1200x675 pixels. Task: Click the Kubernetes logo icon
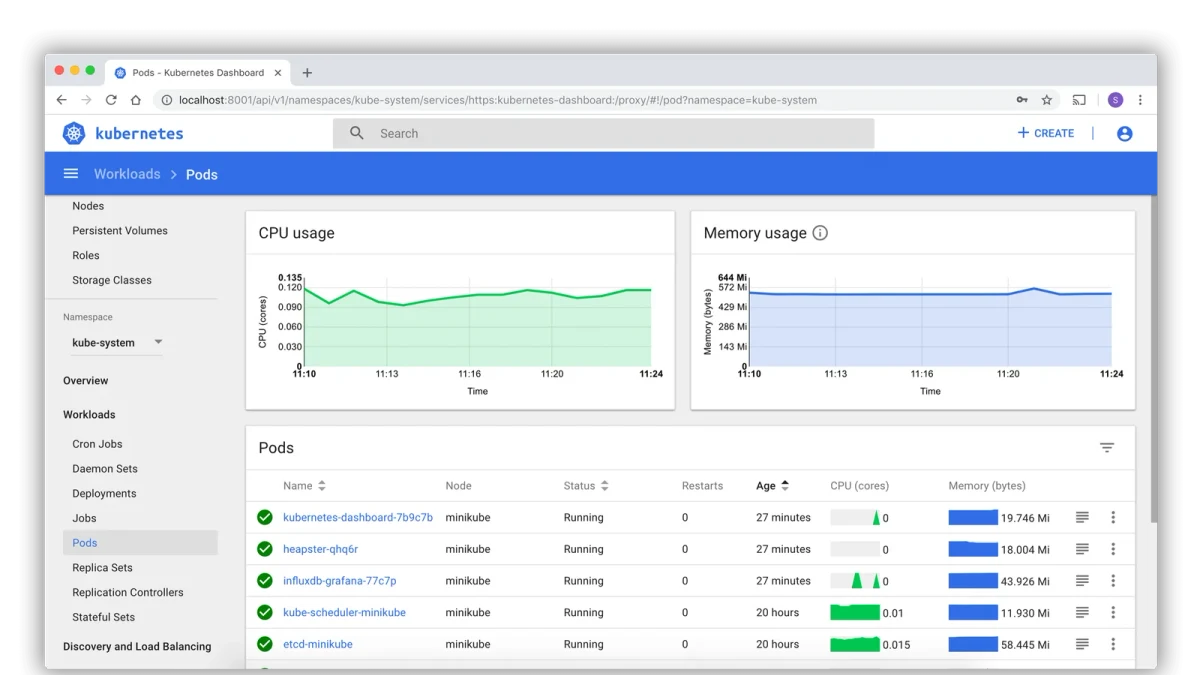pos(74,133)
